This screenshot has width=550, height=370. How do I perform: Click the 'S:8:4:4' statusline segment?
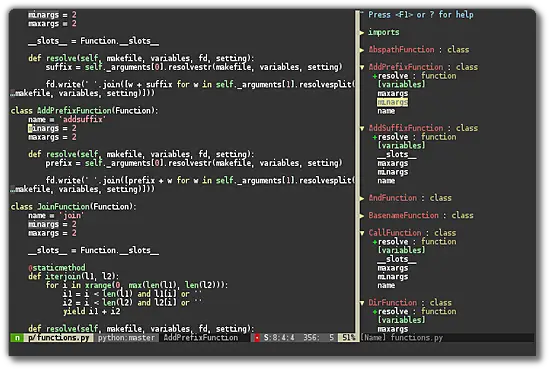(x=279, y=338)
